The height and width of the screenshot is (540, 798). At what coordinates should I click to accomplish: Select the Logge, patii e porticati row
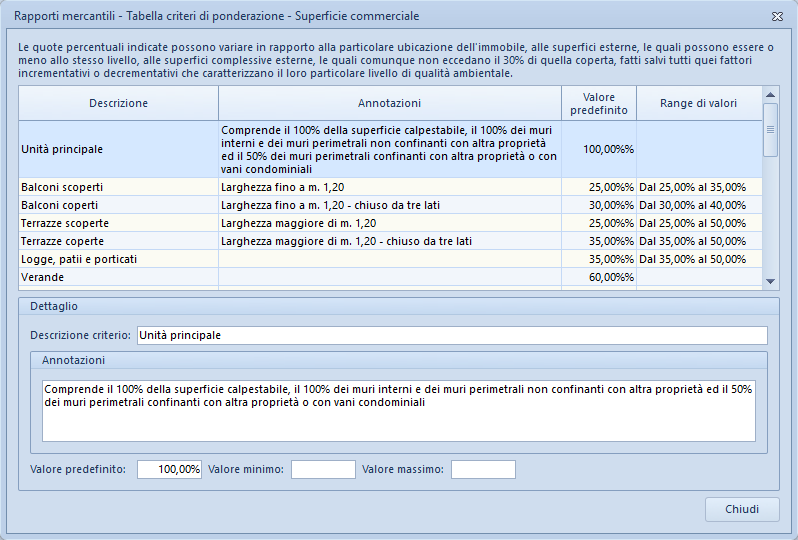click(390, 259)
